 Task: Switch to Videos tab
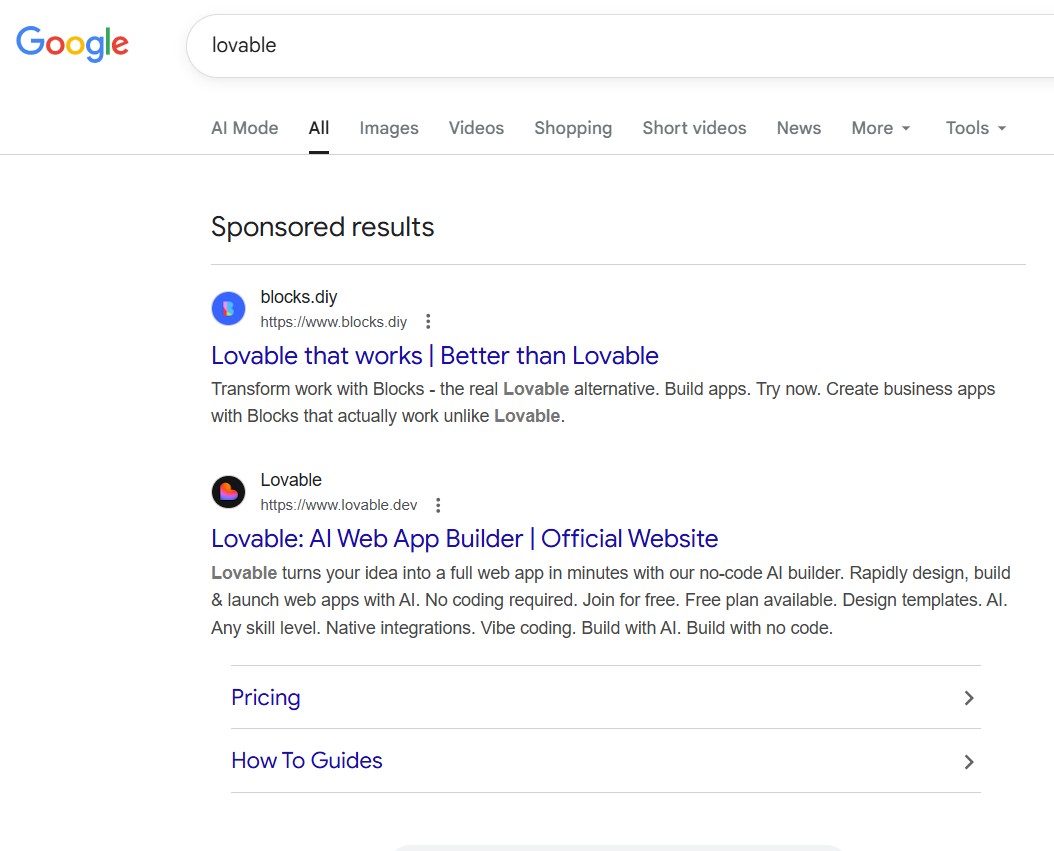pyautogui.click(x=476, y=128)
